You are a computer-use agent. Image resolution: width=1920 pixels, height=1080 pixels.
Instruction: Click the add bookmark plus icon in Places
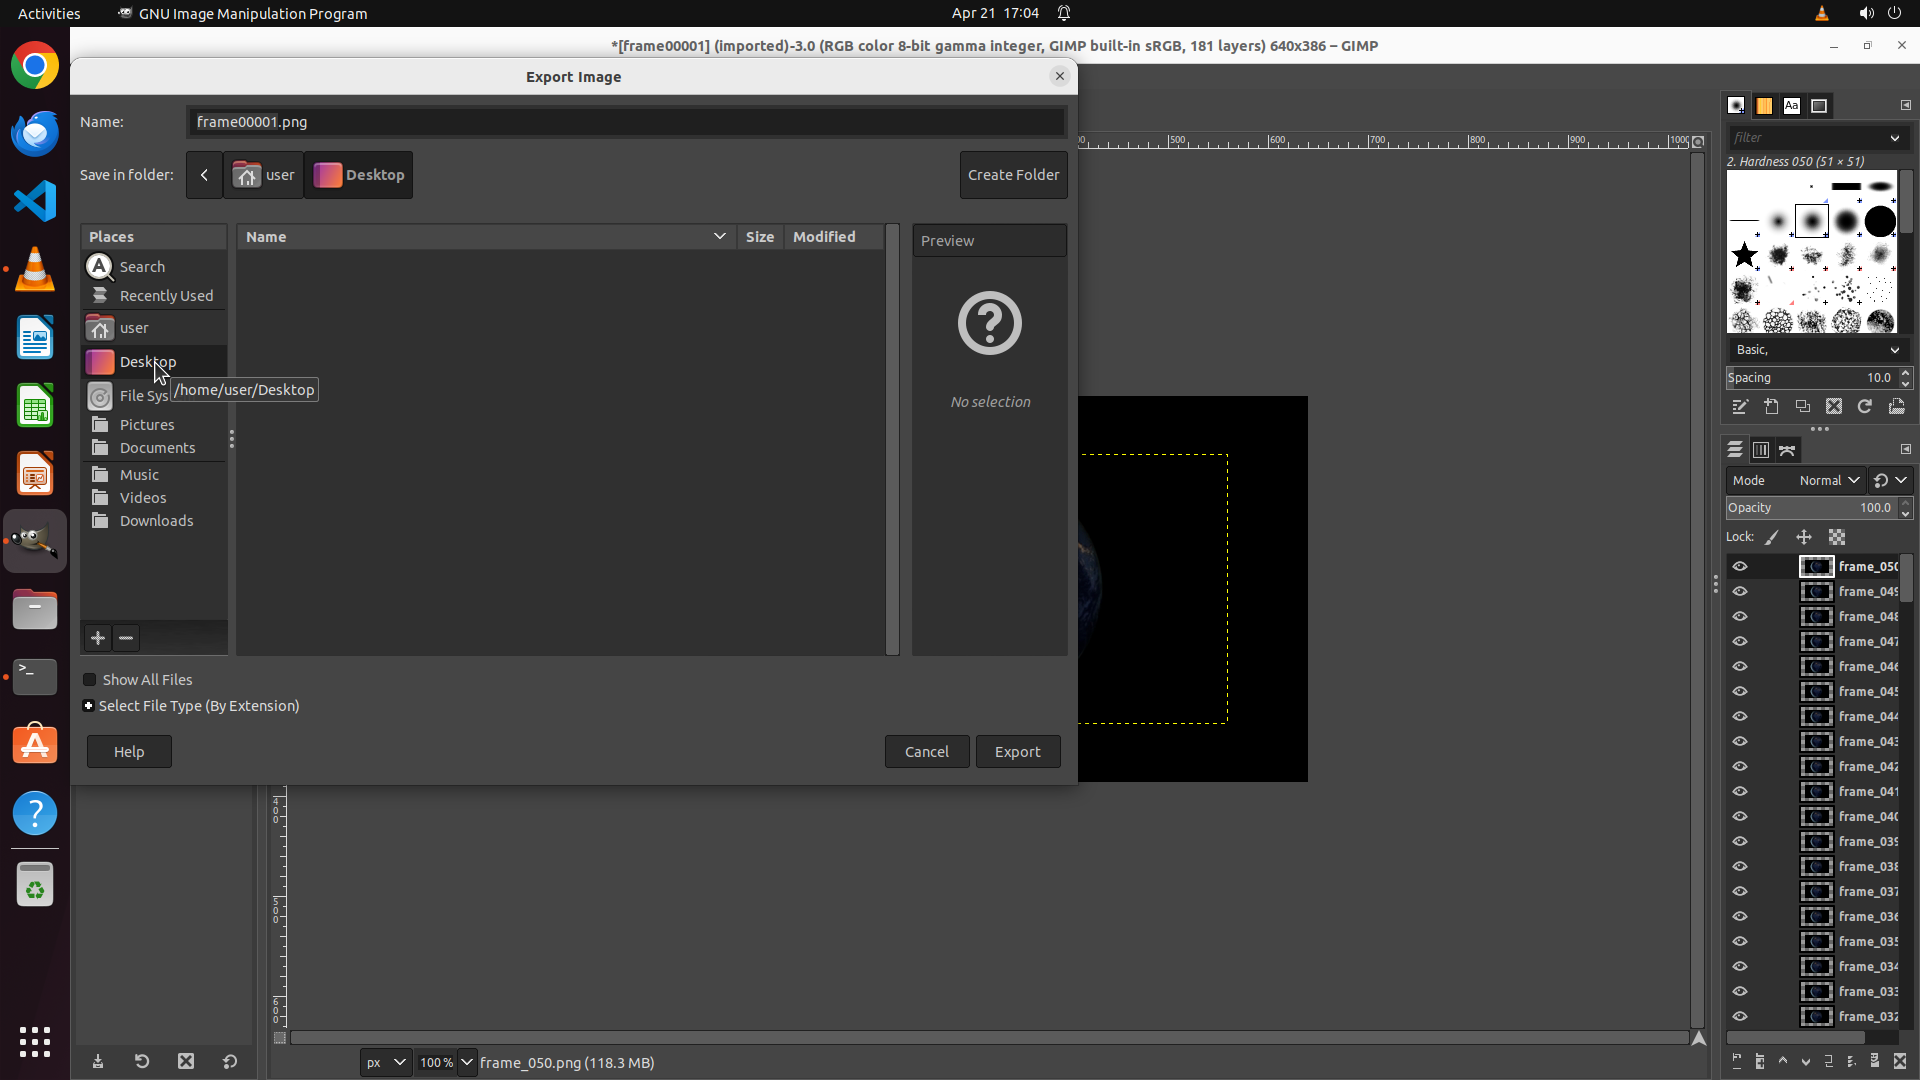coord(97,638)
